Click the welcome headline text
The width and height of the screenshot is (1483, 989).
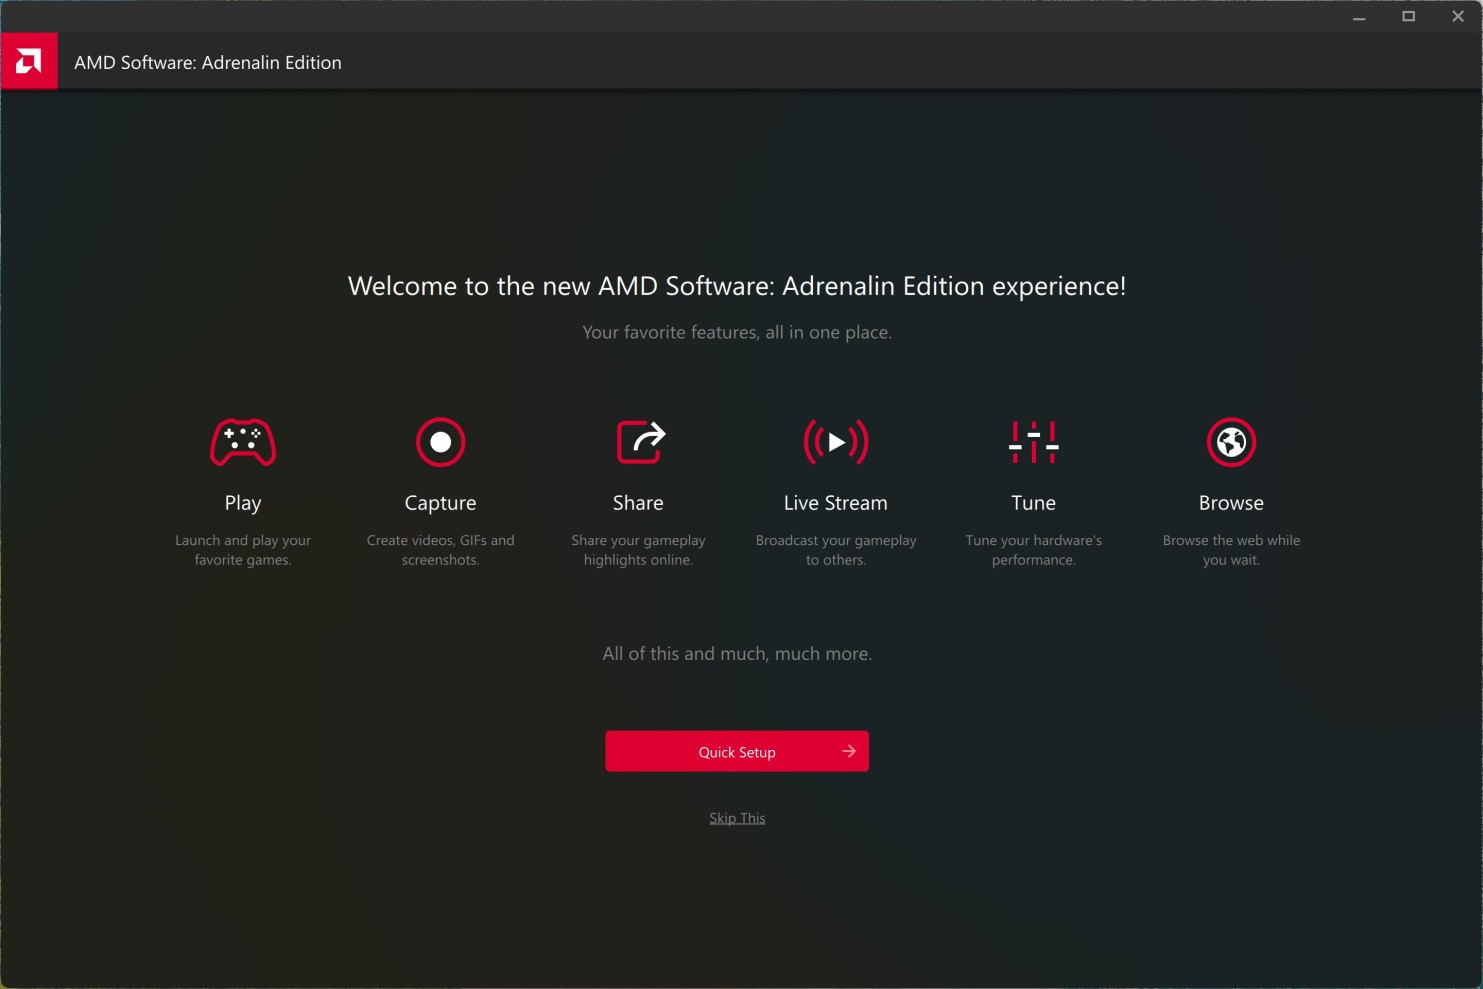click(736, 286)
